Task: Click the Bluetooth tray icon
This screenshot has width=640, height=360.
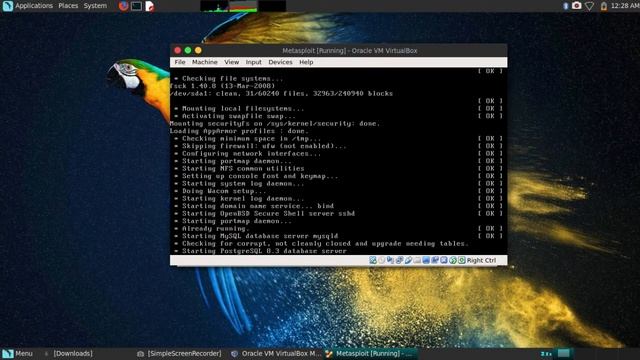Action: (x=566, y=6)
